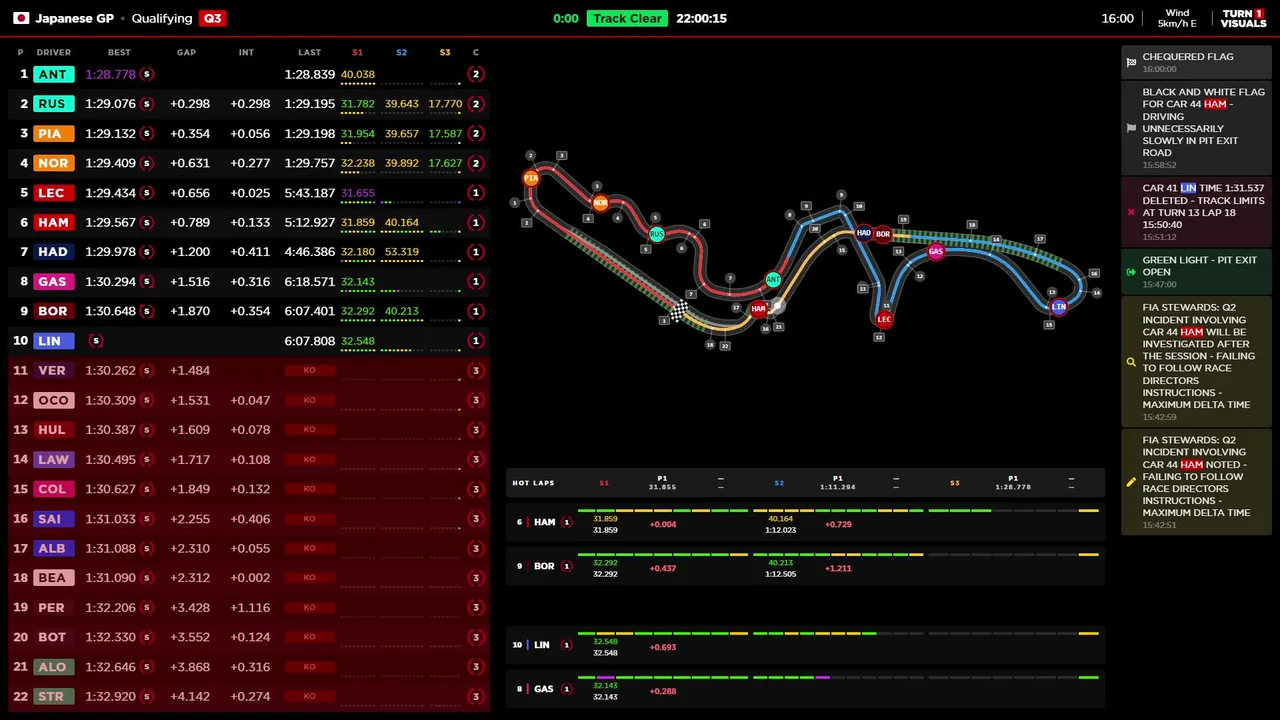The height and width of the screenshot is (720, 1280).
Task: Select the LEC driver badge in the standings
Action: click(52, 193)
